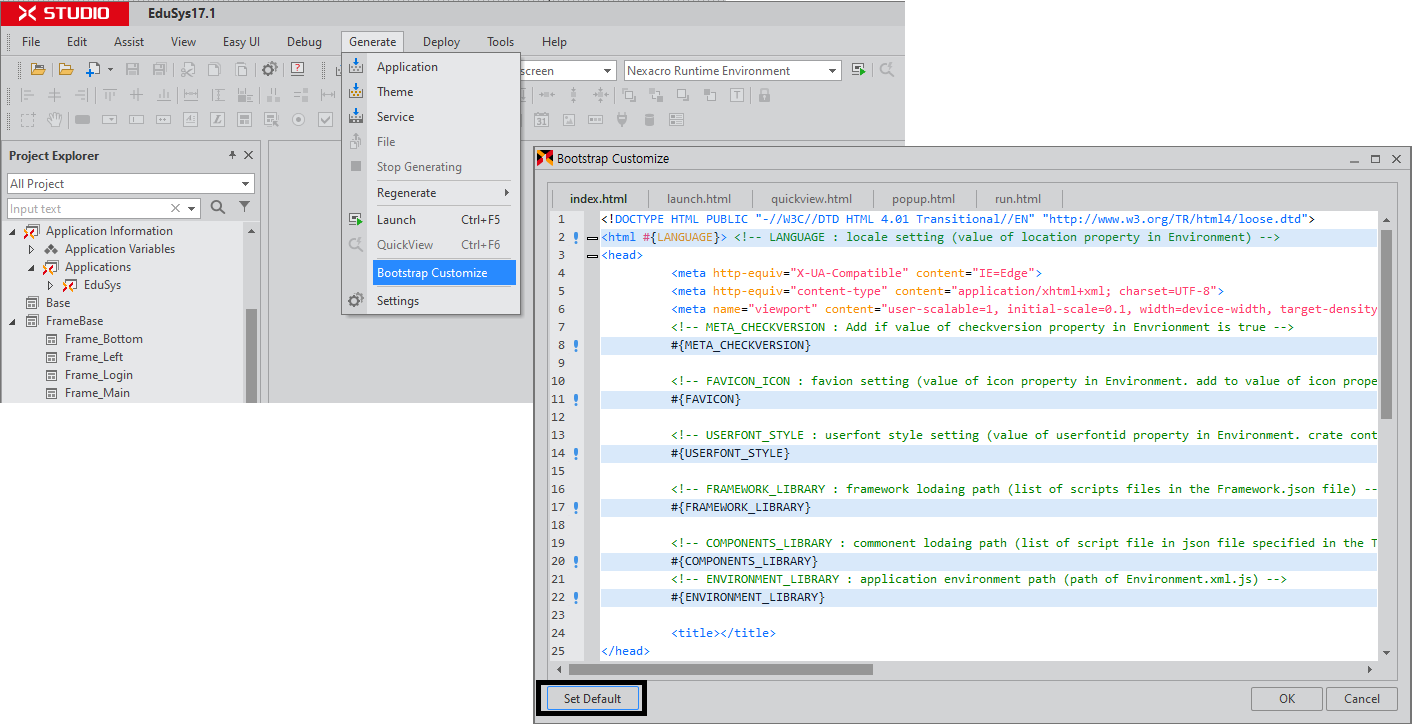Clear the Project Explorer search text
The image size is (1413, 726).
[176, 208]
